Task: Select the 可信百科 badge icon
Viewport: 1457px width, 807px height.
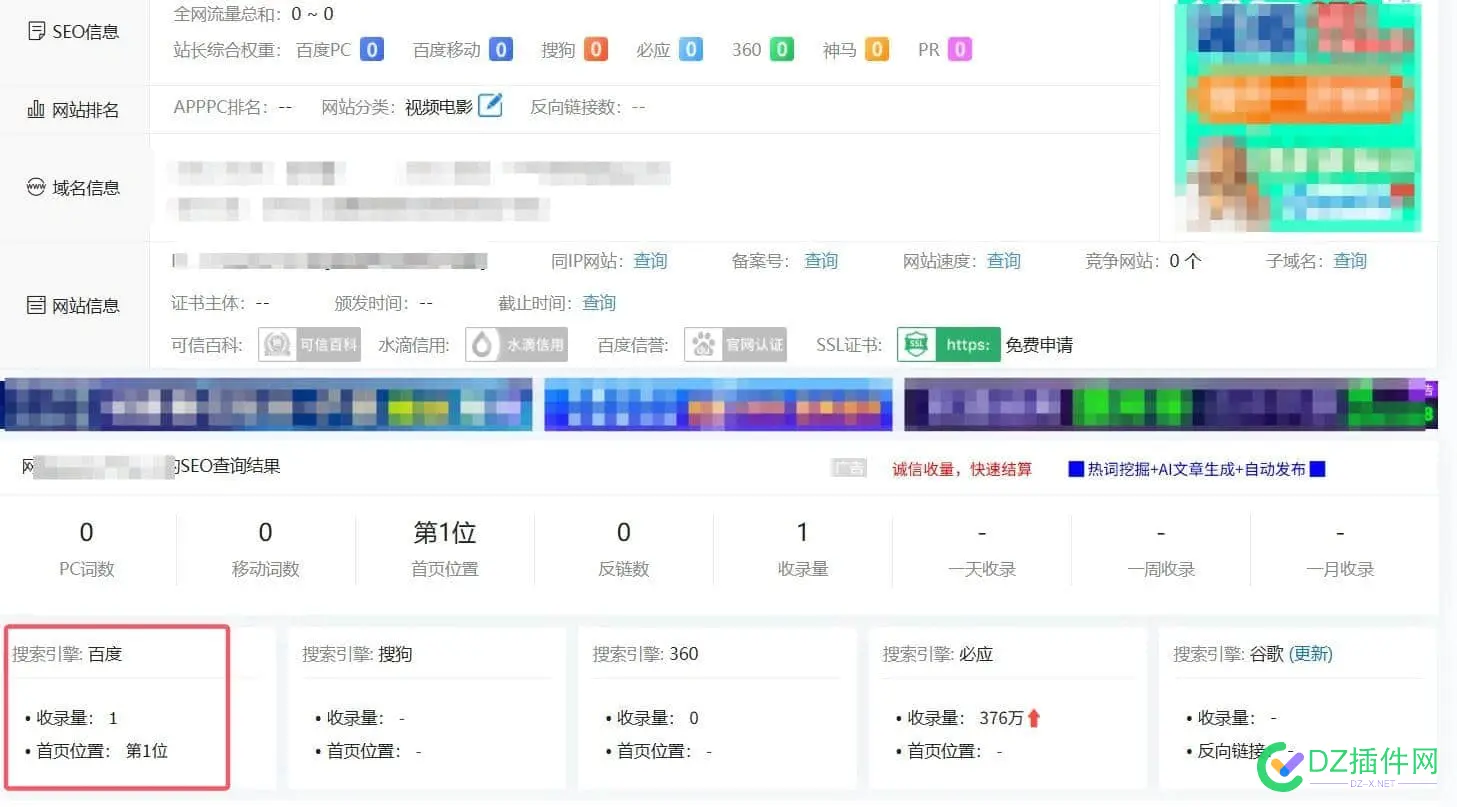Action: coord(309,344)
